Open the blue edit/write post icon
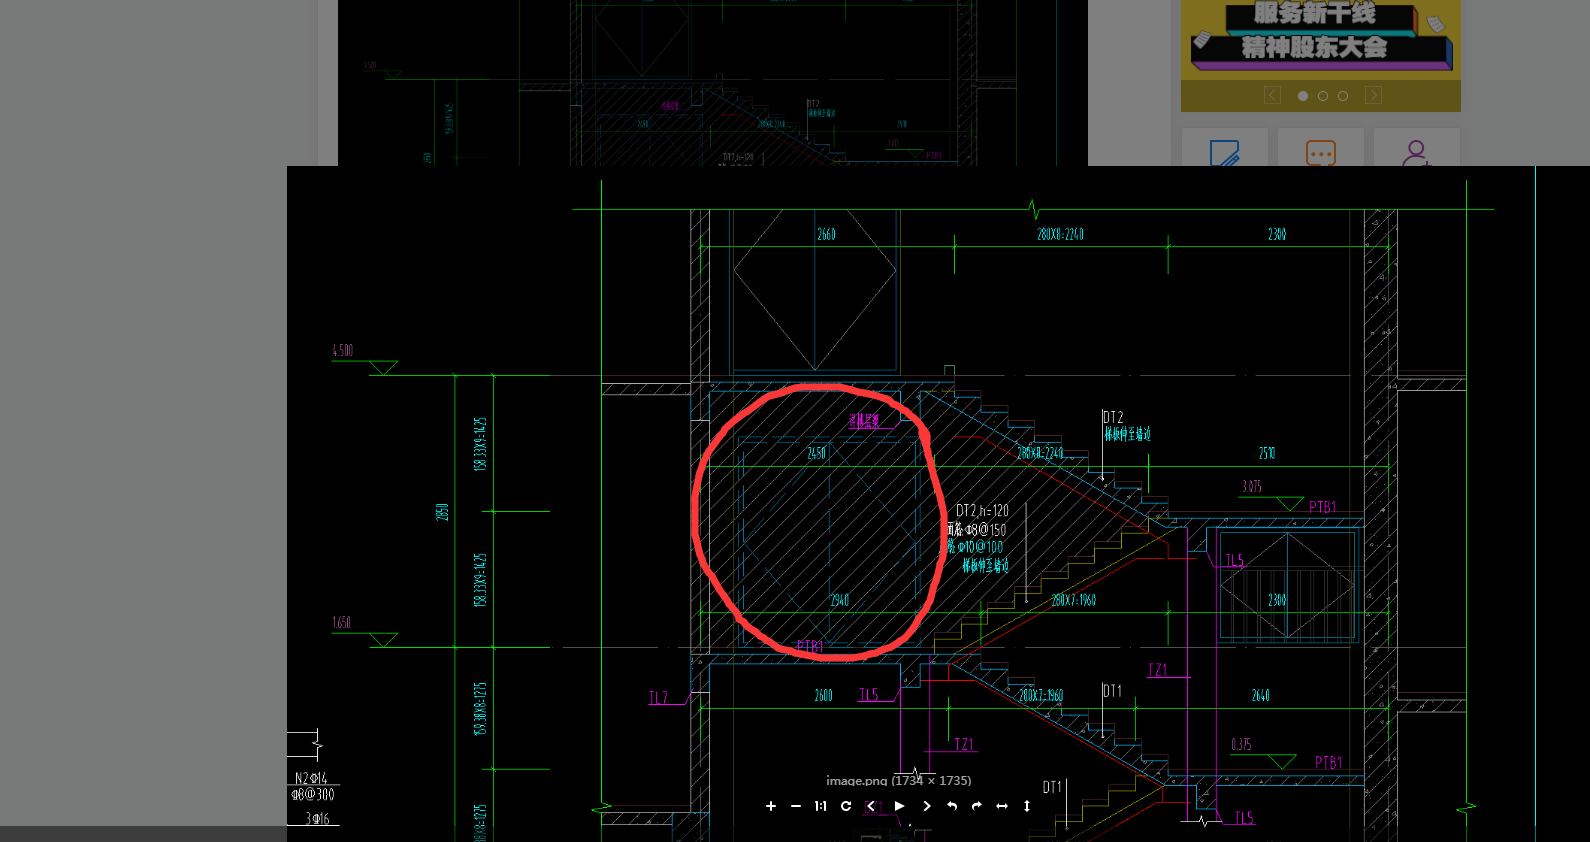1590x842 pixels. pos(1224,152)
